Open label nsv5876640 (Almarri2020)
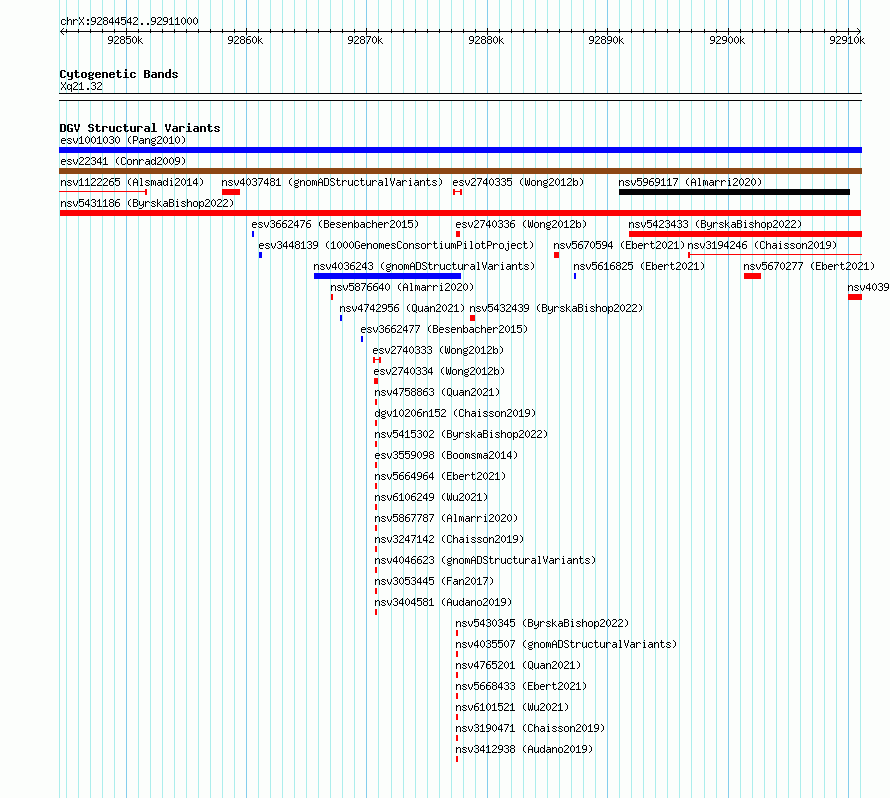The width and height of the screenshot is (890, 798). [x=402, y=287]
